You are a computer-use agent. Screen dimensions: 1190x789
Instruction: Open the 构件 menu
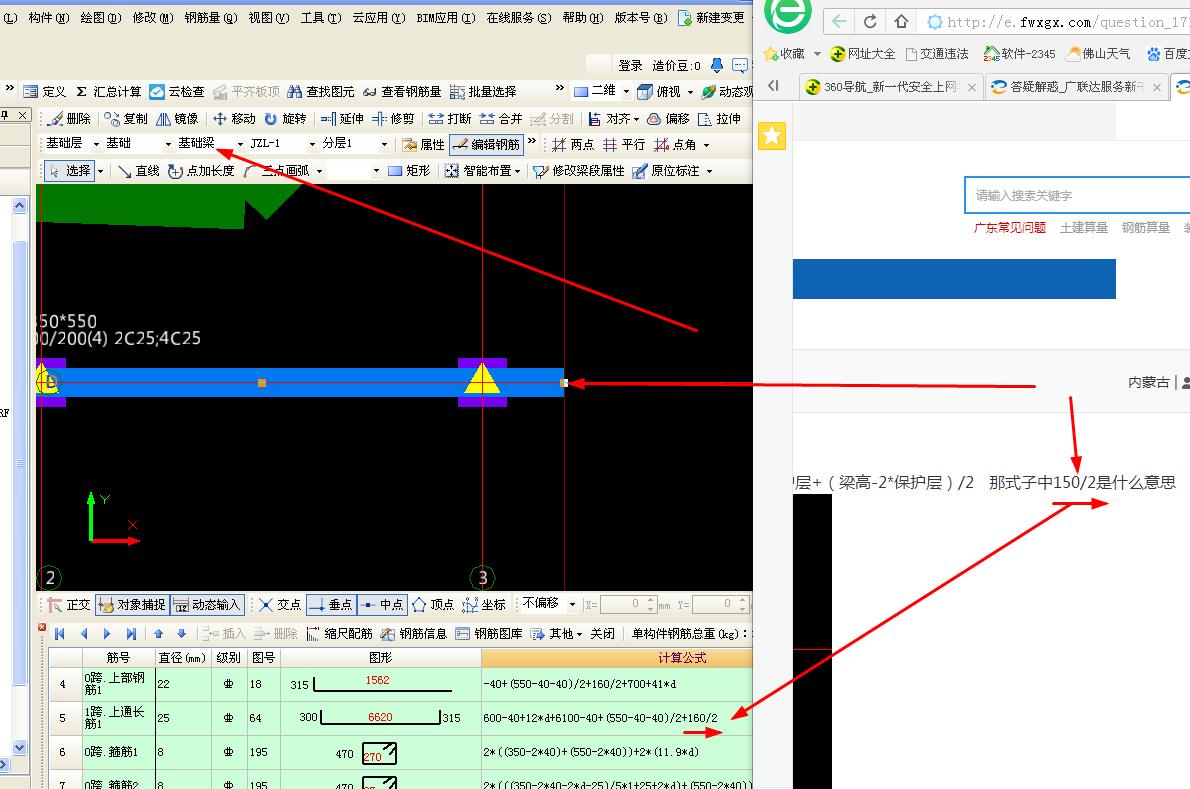tap(49, 17)
